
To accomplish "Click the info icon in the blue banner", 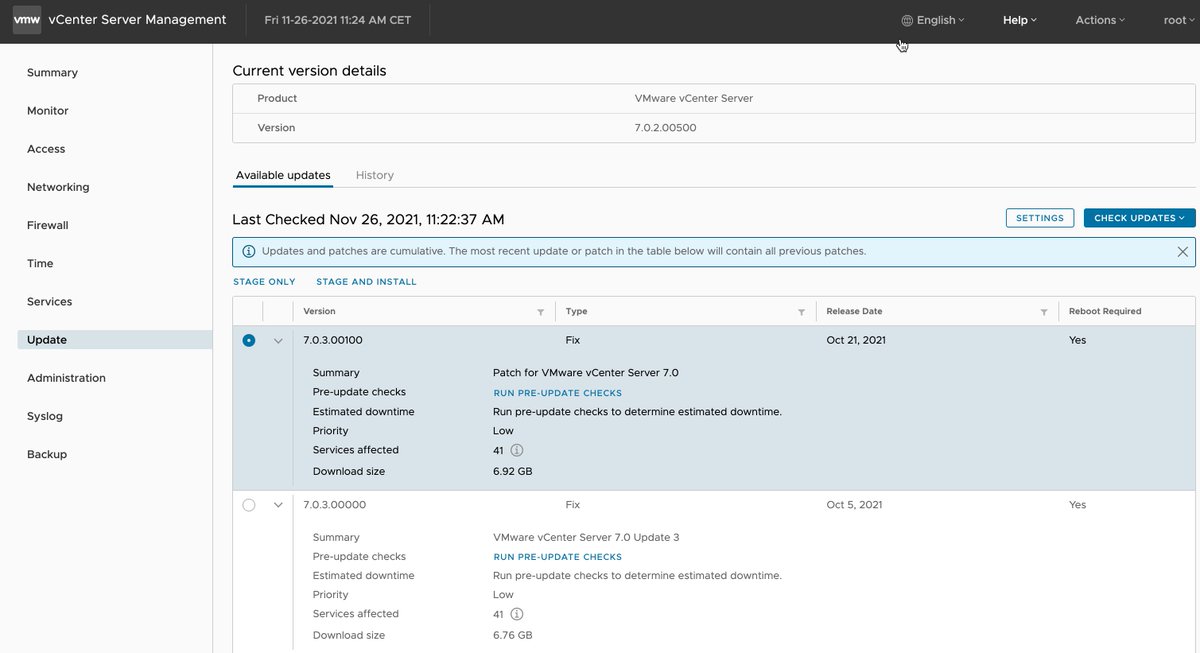I will click(249, 251).
